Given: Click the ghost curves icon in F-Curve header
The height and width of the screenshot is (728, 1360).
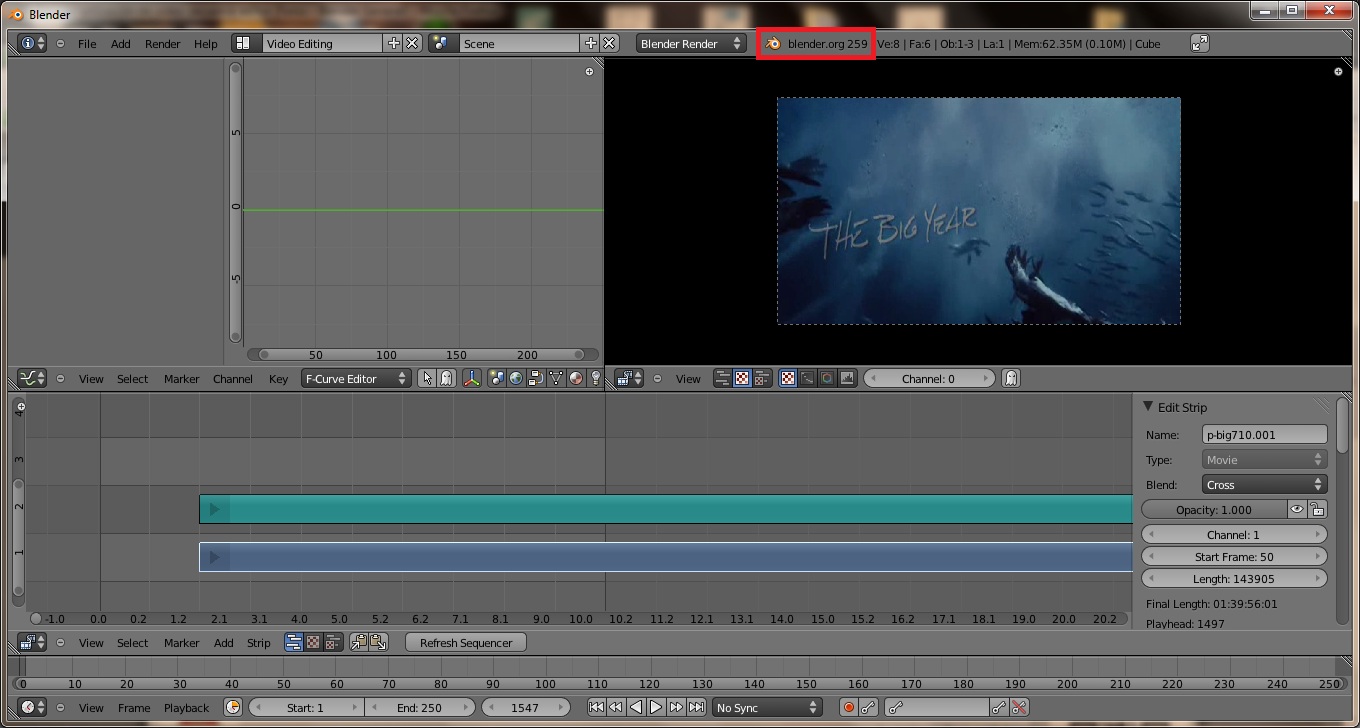Looking at the screenshot, I should [447, 378].
